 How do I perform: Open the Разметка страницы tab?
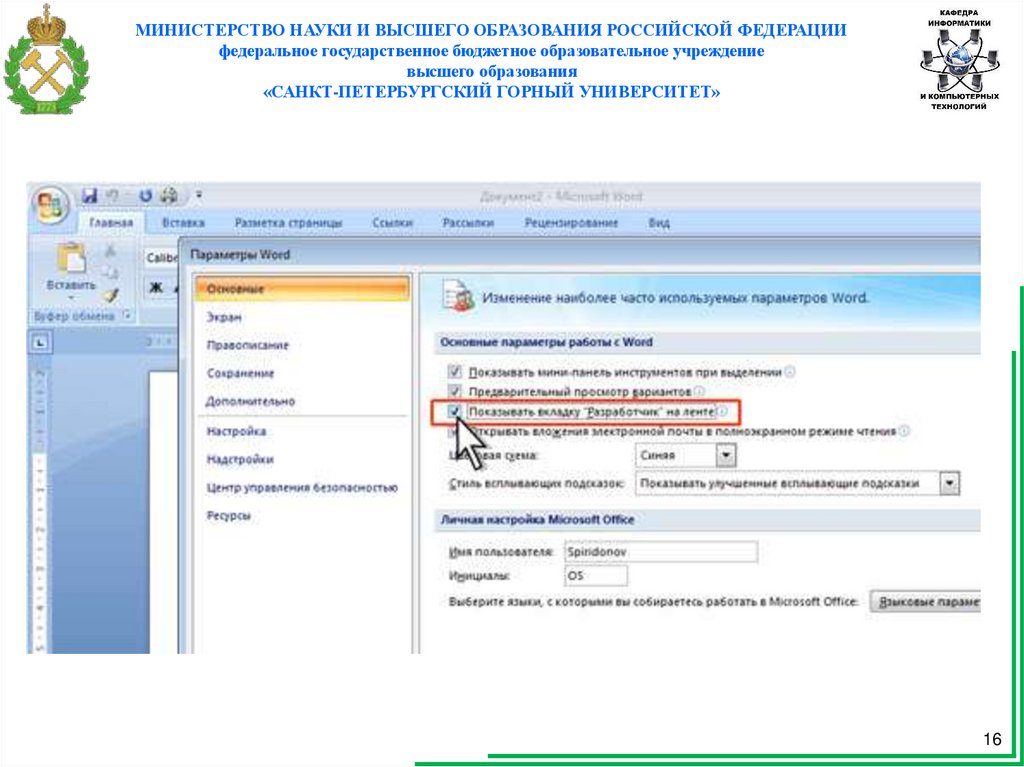tap(288, 223)
